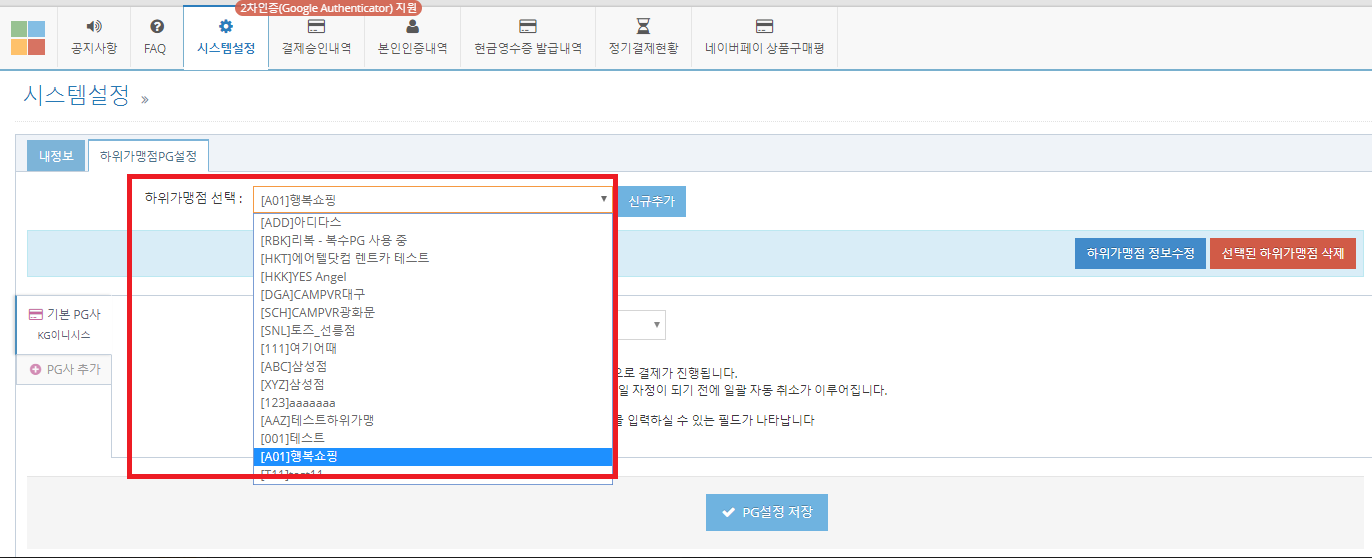Switch to the 내정보 tab
Screen dimensions: 1372x558
[56, 156]
